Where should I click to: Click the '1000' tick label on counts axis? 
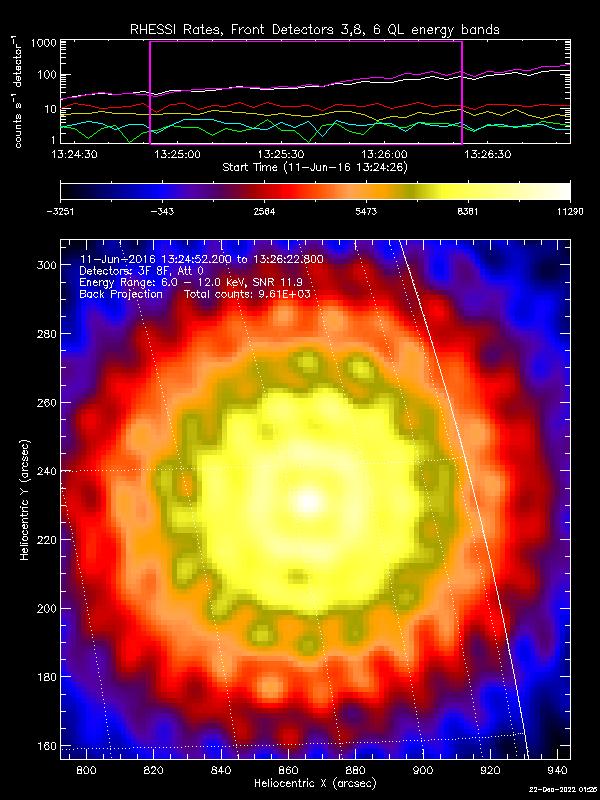43,43
